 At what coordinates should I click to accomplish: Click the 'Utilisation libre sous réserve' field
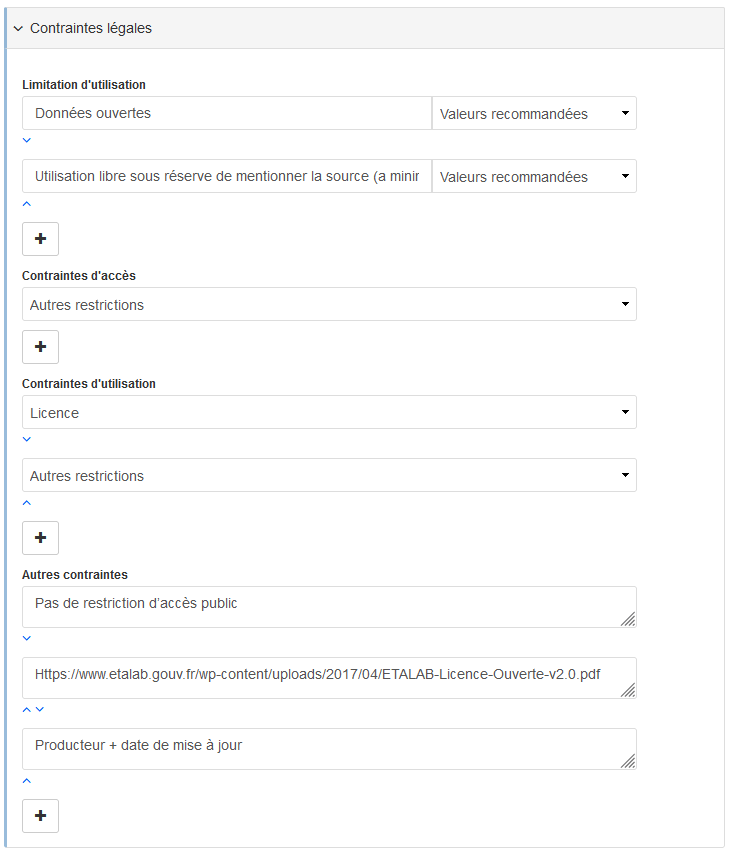tap(226, 177)
